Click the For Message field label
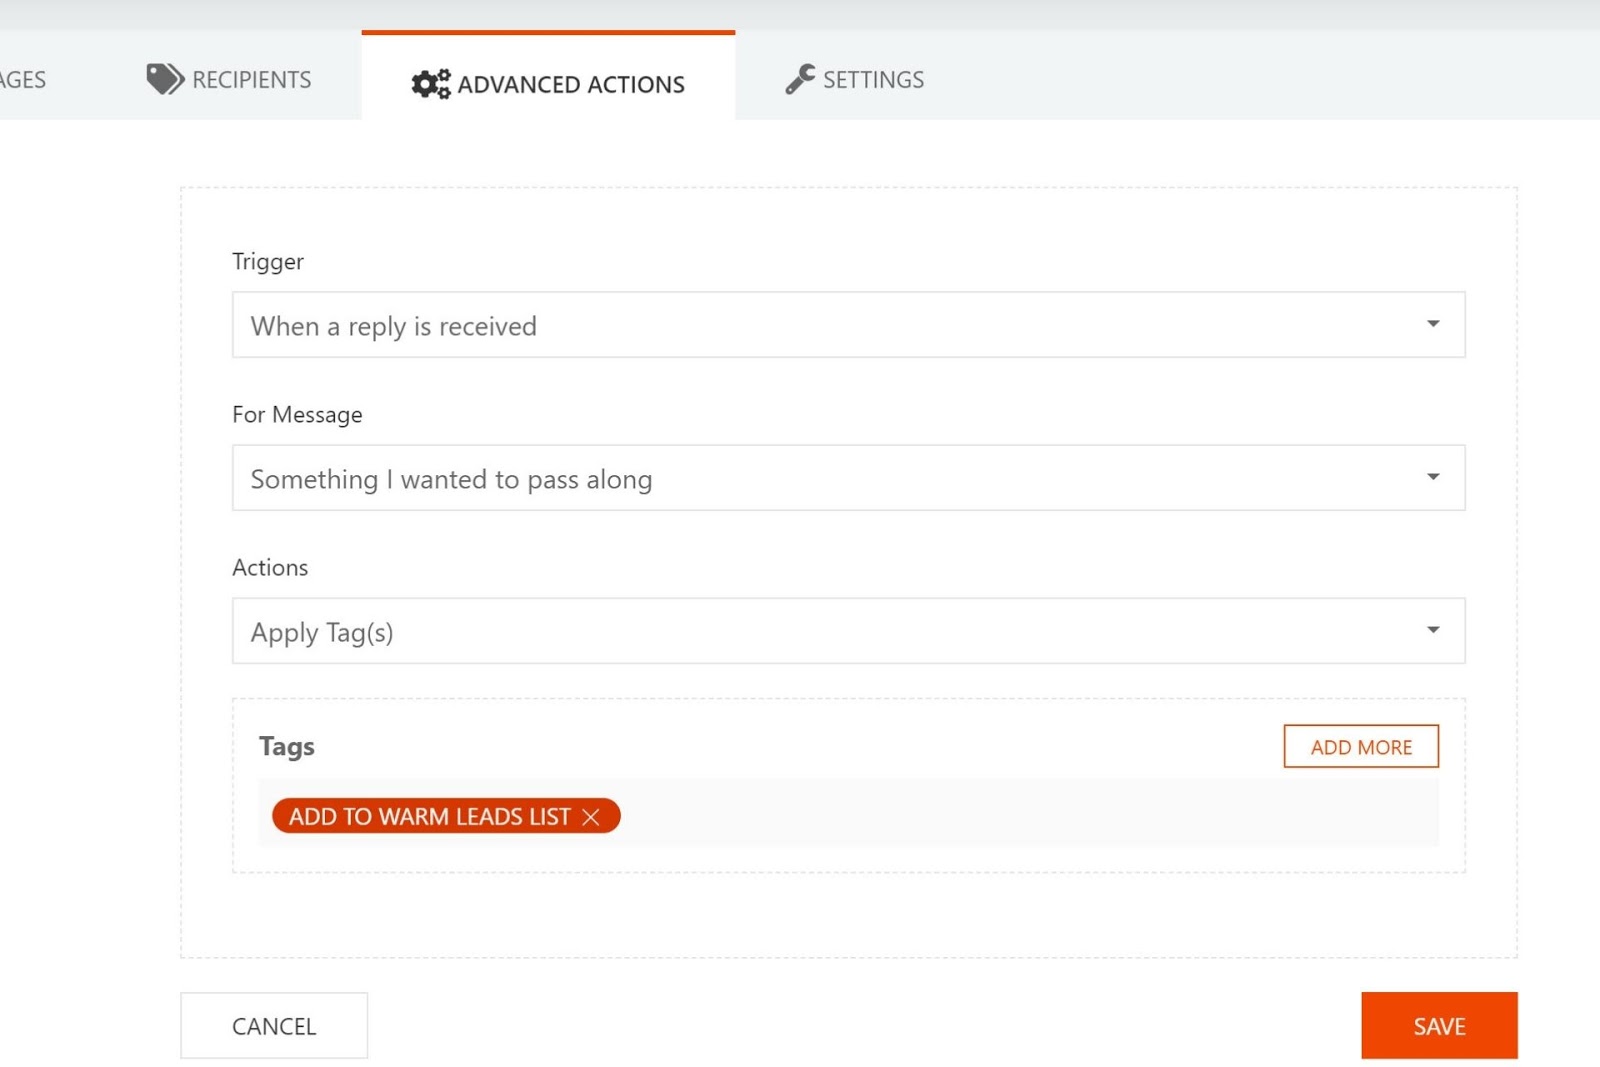Image resolution: width=1600 pixels, height=1067 pixels. [297, 414]
